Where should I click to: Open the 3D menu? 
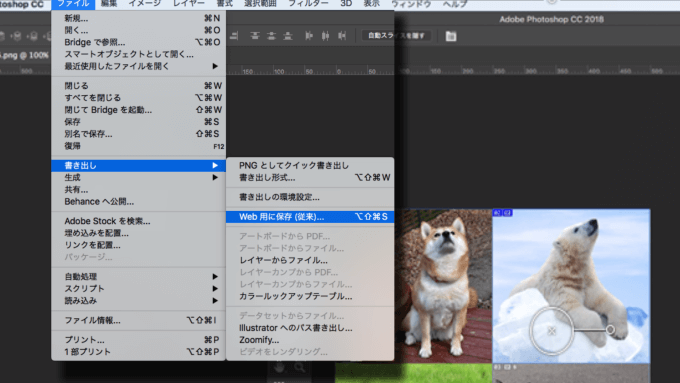[x=346, y=4]
